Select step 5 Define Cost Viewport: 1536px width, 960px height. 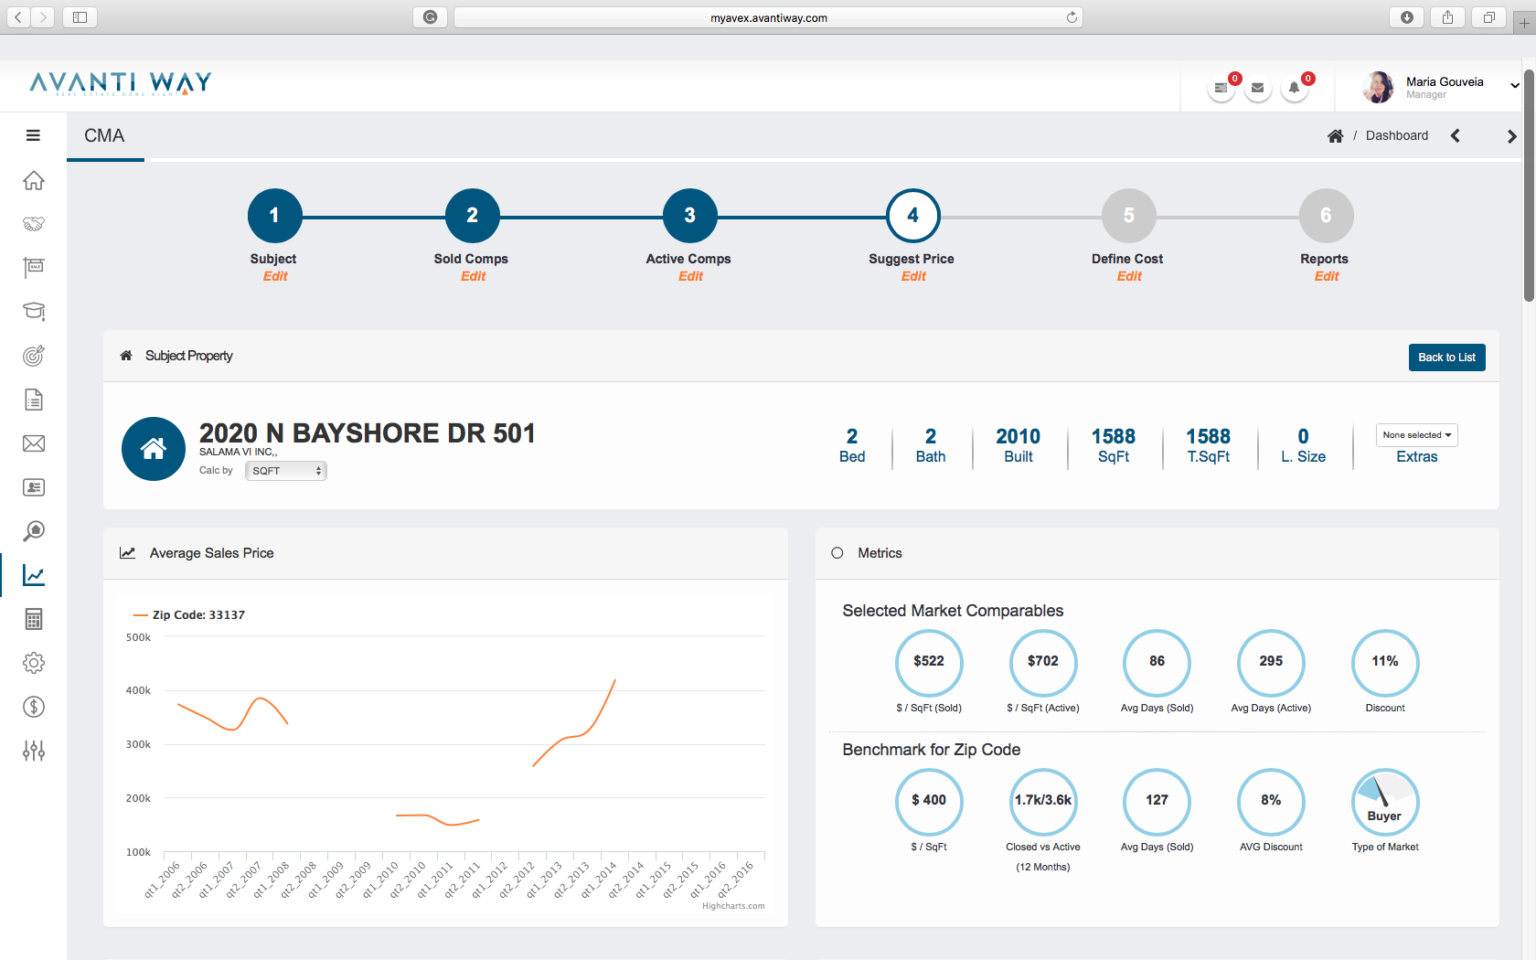point(1128,216)
